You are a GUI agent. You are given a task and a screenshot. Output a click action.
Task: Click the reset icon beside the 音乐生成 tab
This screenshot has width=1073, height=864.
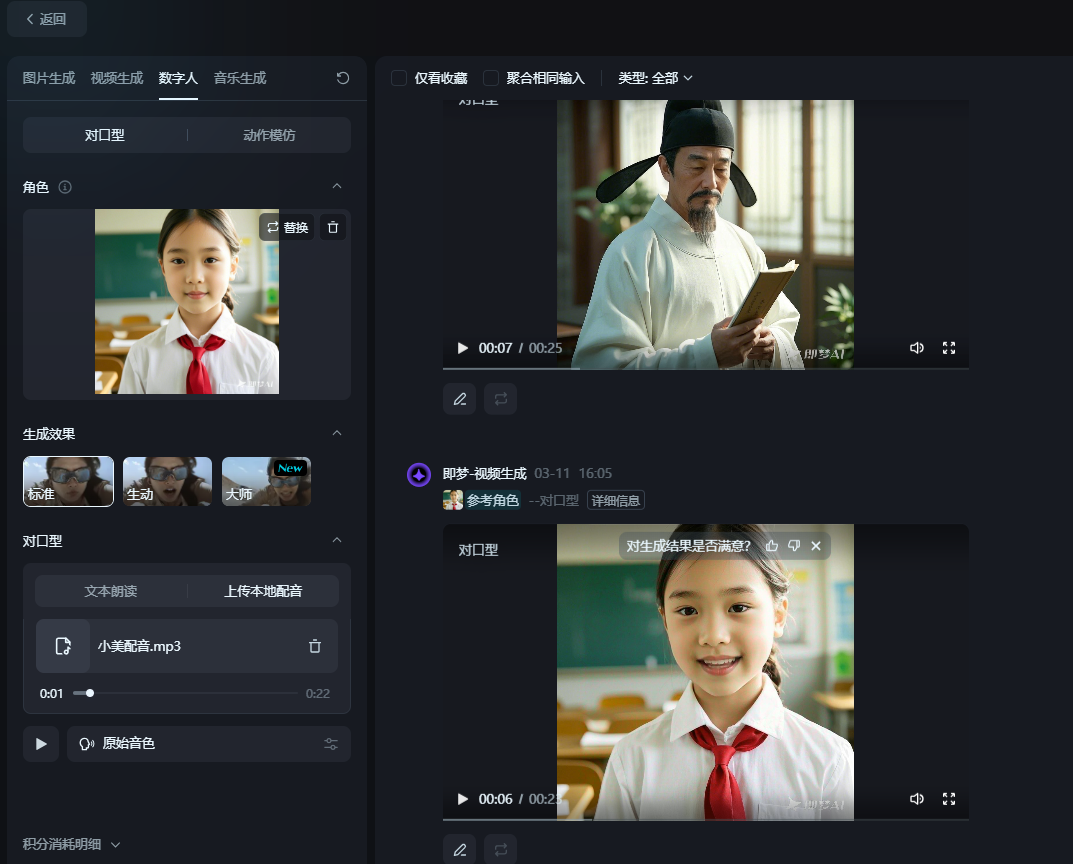coord(343,78)
